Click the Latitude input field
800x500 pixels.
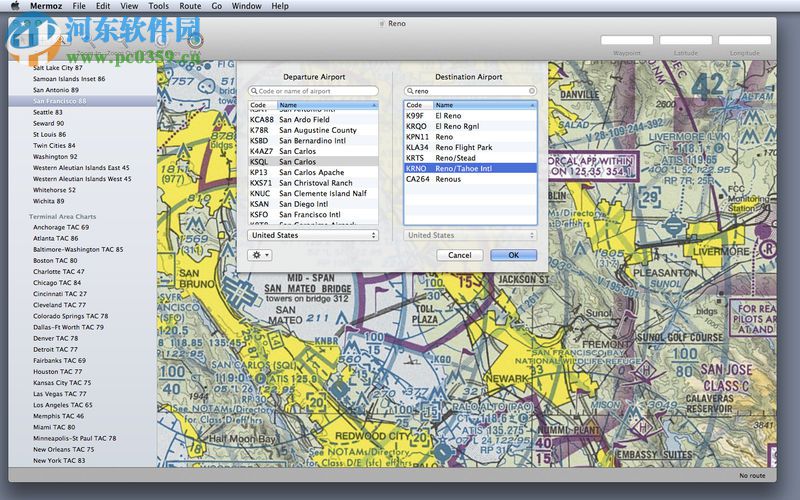686,41
